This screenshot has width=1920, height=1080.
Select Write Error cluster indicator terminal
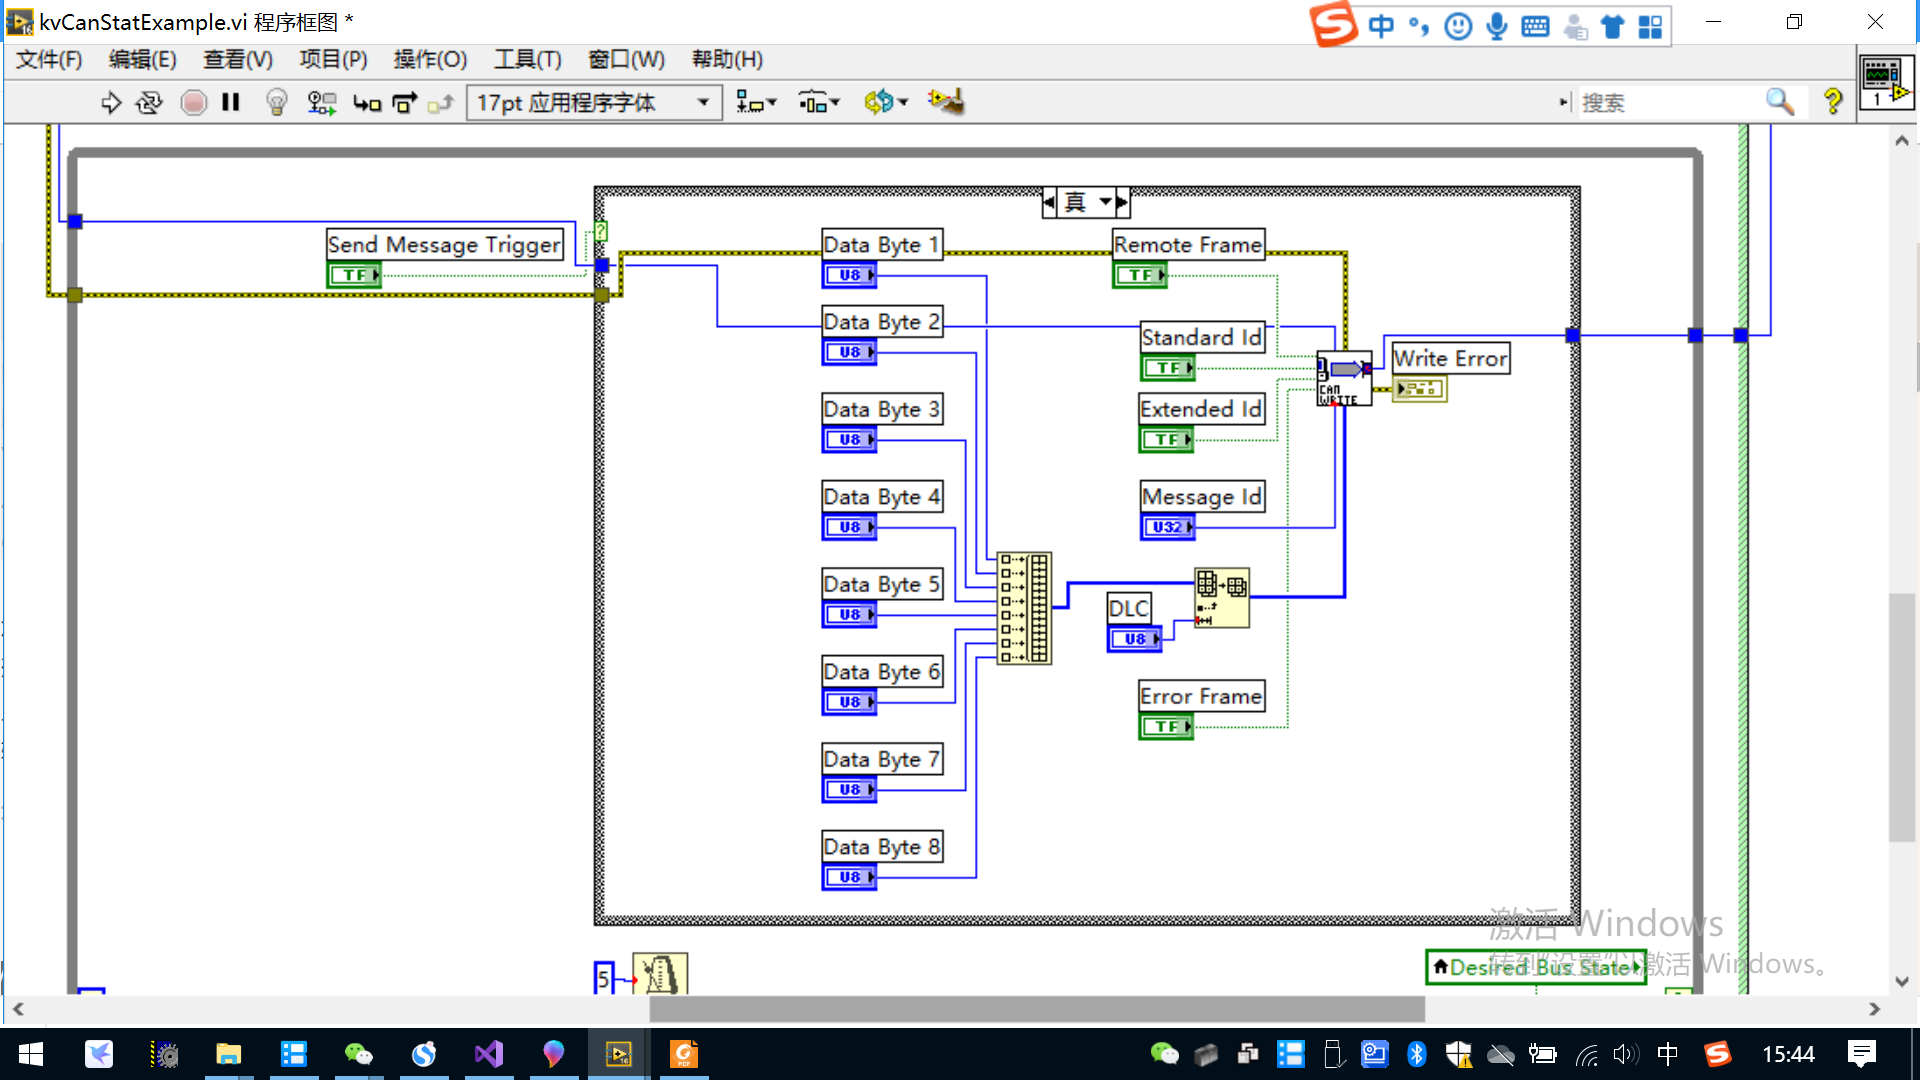1420,389
